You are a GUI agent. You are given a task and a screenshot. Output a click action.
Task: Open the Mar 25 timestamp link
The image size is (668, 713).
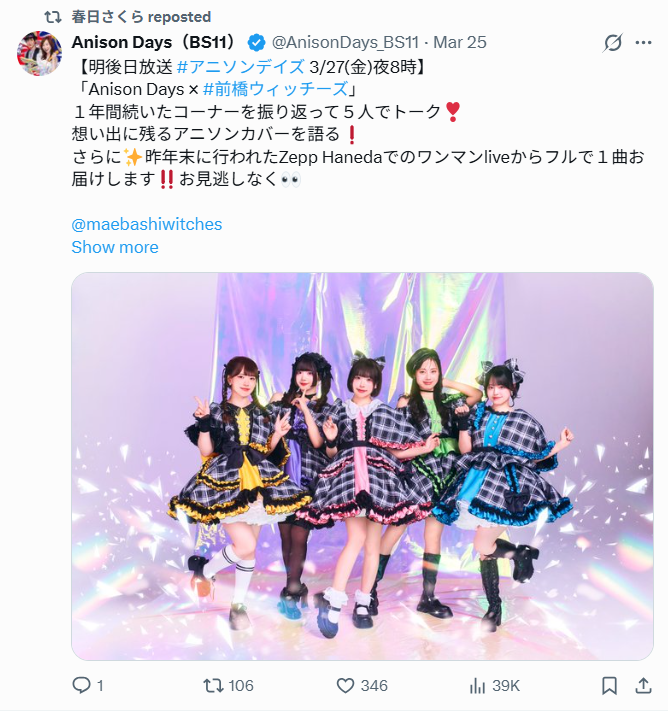click(460, 42)
